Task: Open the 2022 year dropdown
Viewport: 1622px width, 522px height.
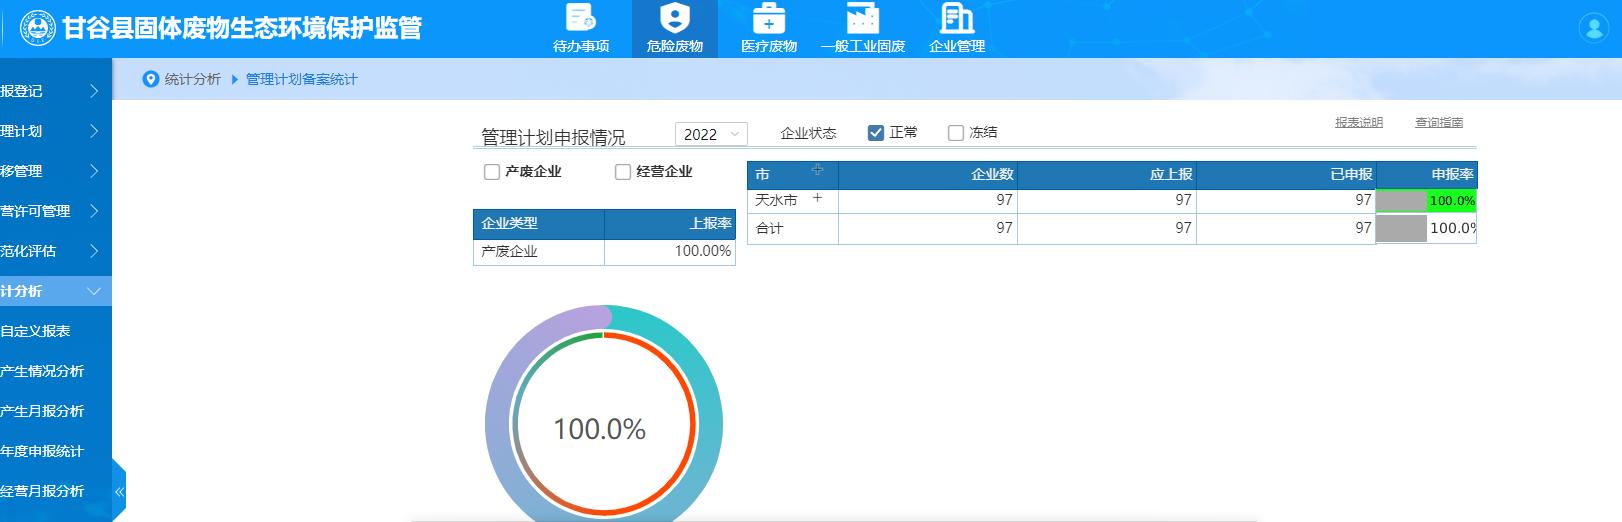Action: tap(711, 134)
